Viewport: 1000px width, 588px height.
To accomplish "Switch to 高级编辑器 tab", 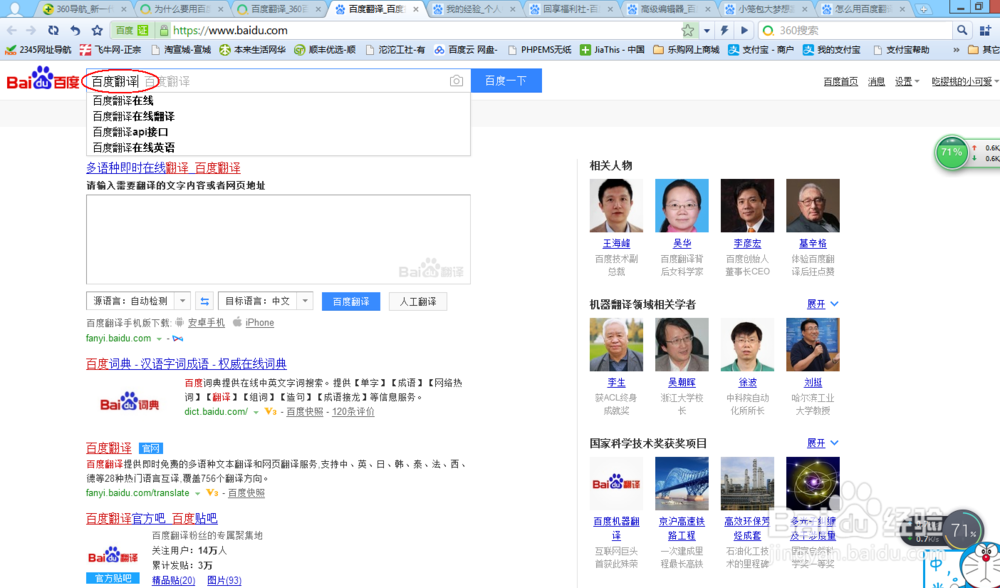I will tap(668, 9).
